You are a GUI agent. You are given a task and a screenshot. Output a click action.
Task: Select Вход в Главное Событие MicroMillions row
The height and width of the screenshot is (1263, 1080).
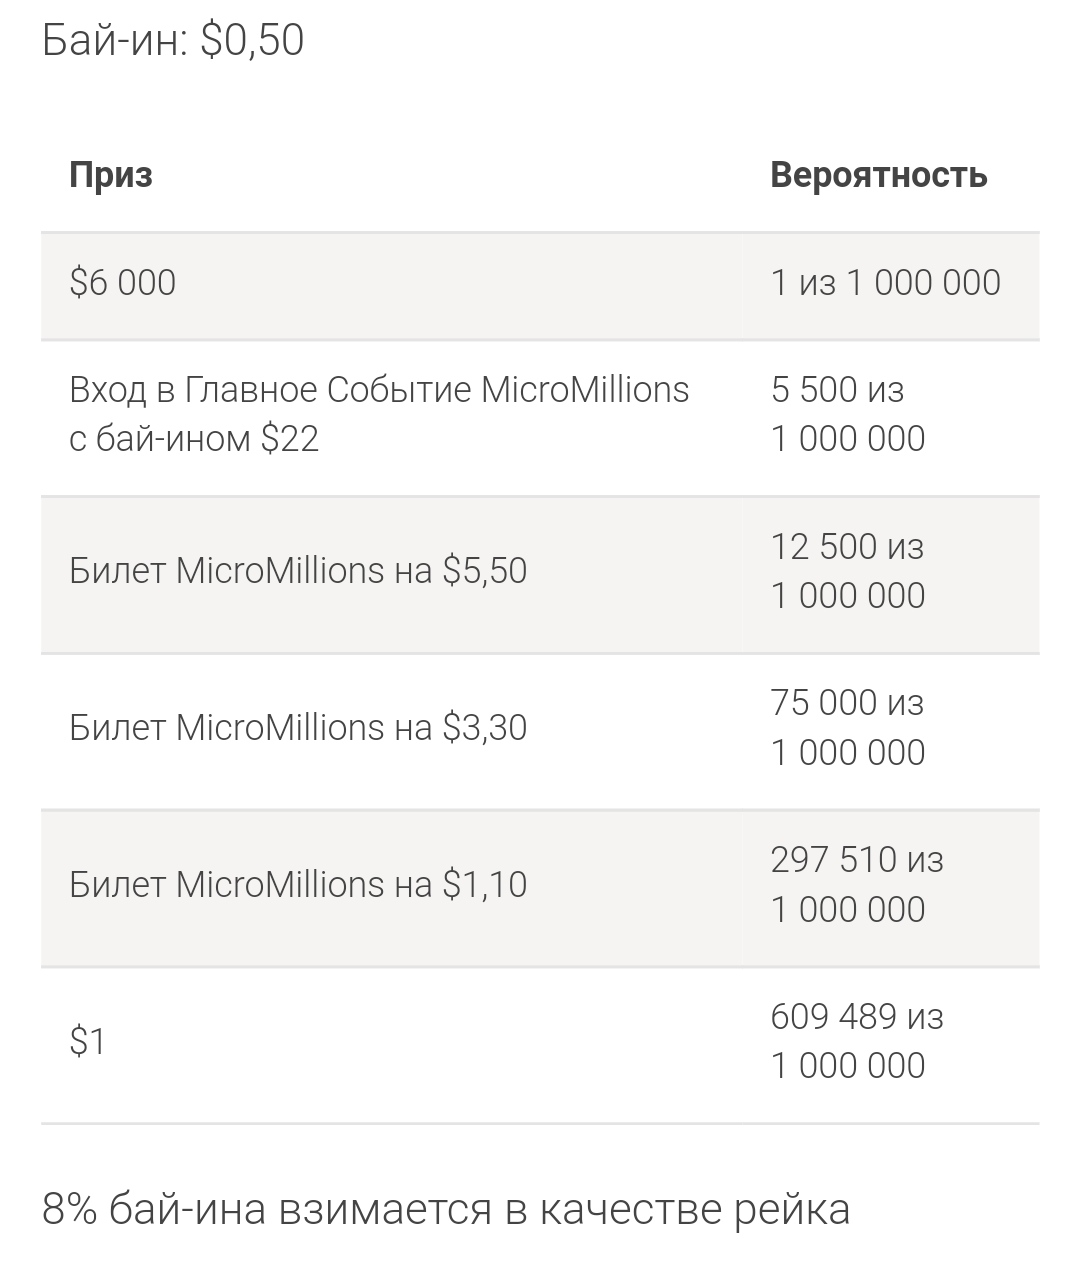click(x=540, y=414)
